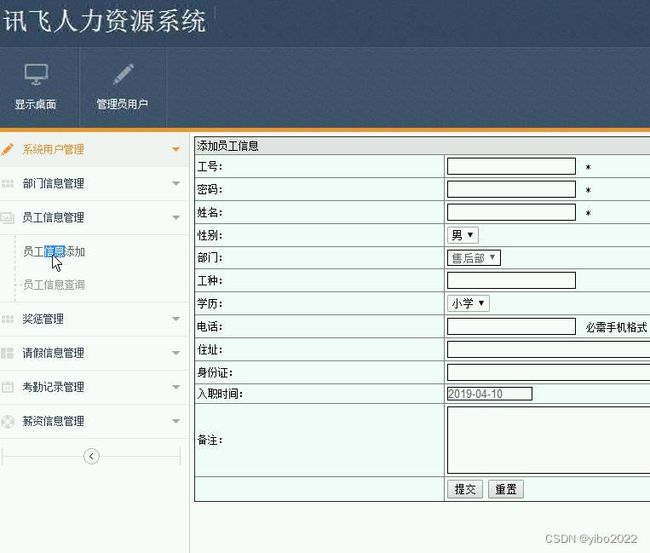Expand the 部门信息管理 arrow
Image resolution: width=650 pixels, height=553 pixels.
point(176,183)
